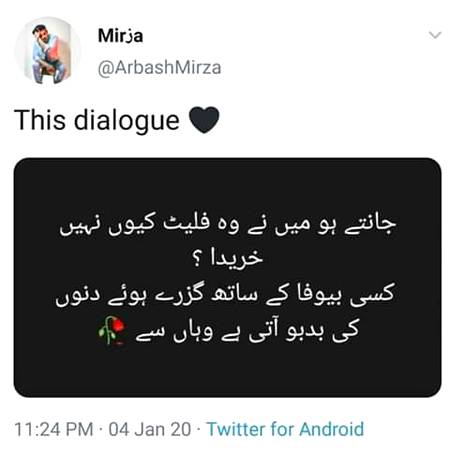Open the tweet options chevron menu

point(435,35)
